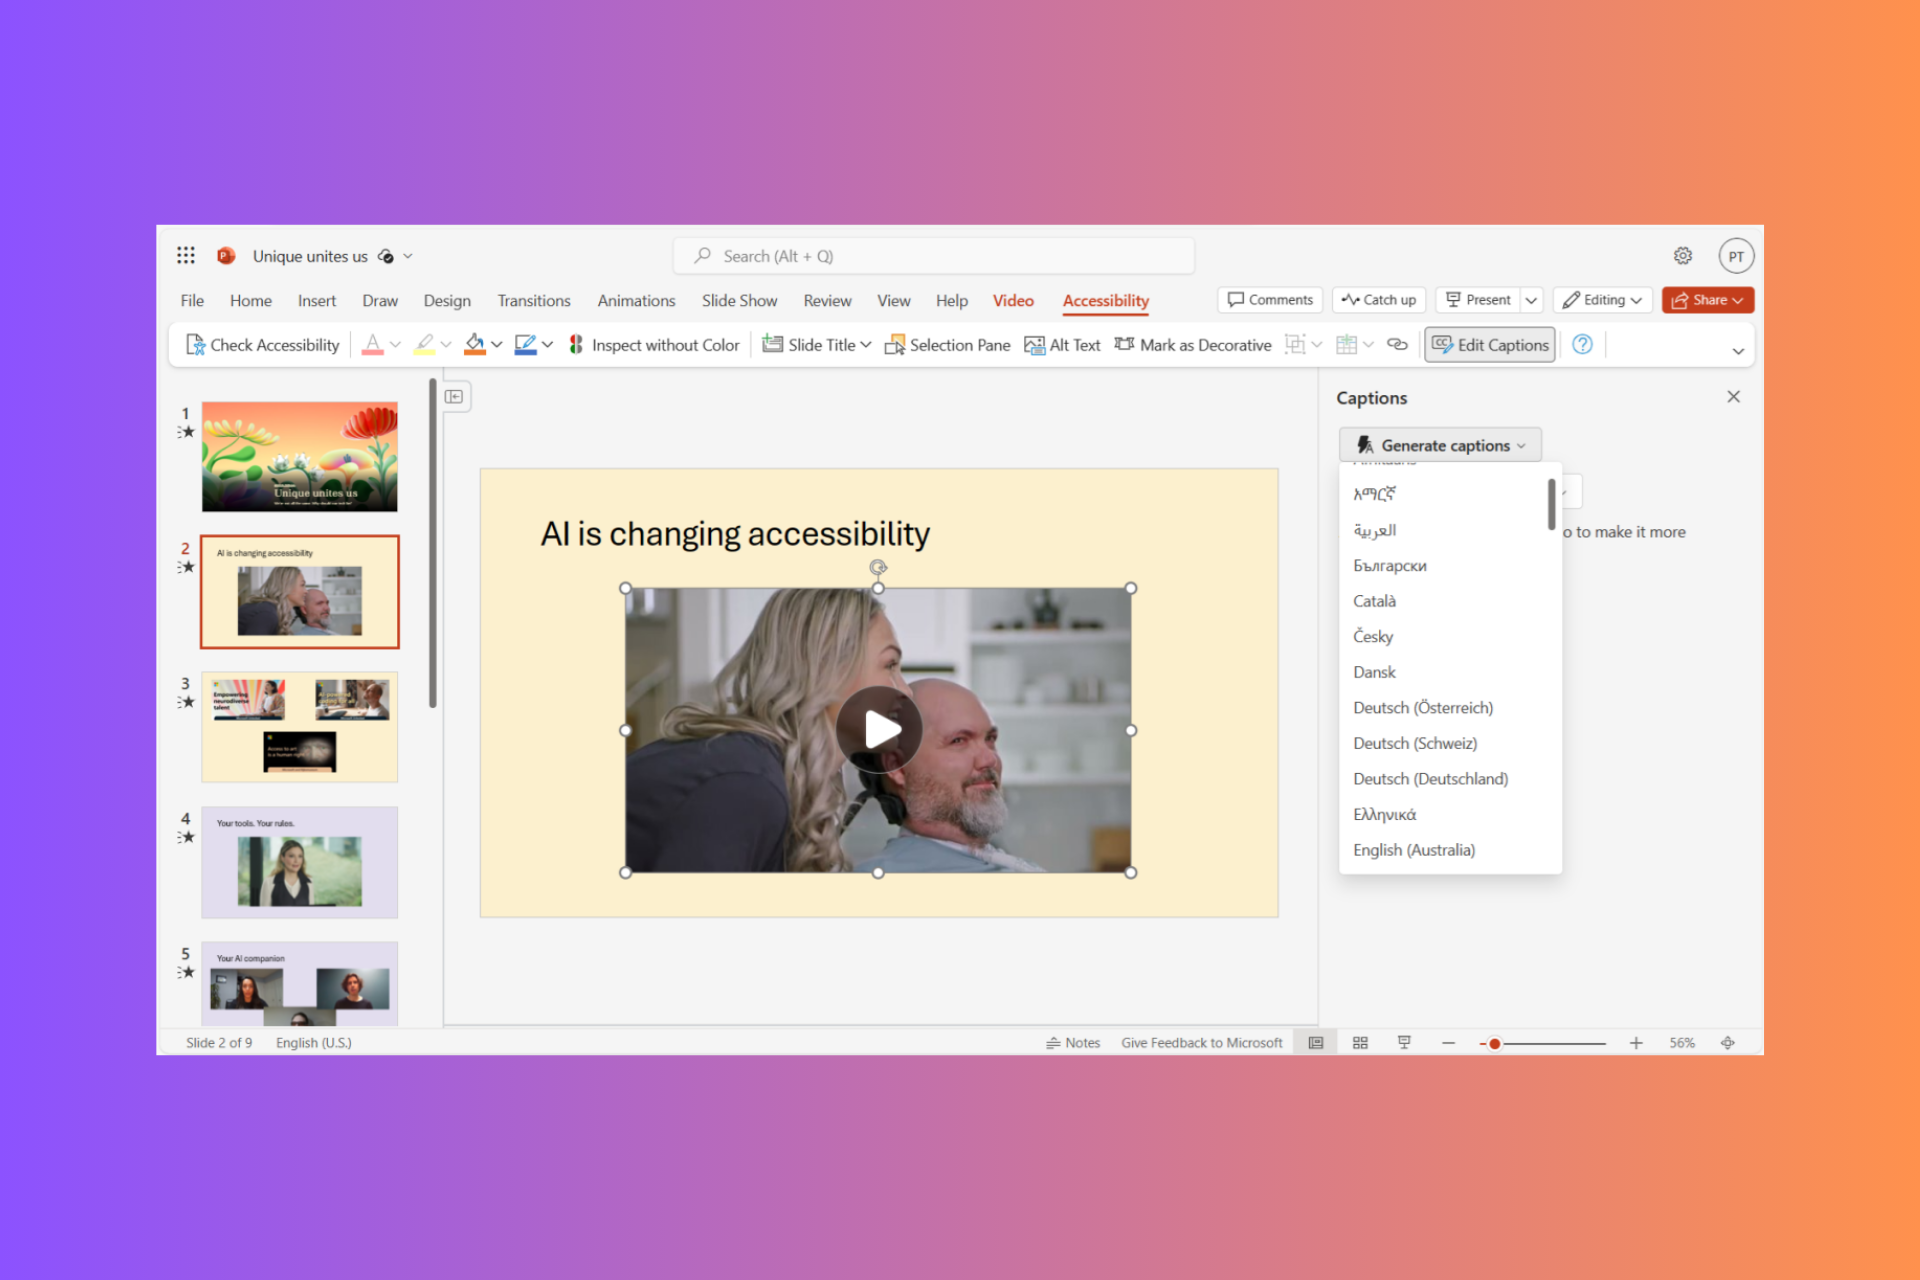Select English (Australia) caption language
Image resolution: width=1920 pixels, height=1280 pixels.
point(1450,850)
